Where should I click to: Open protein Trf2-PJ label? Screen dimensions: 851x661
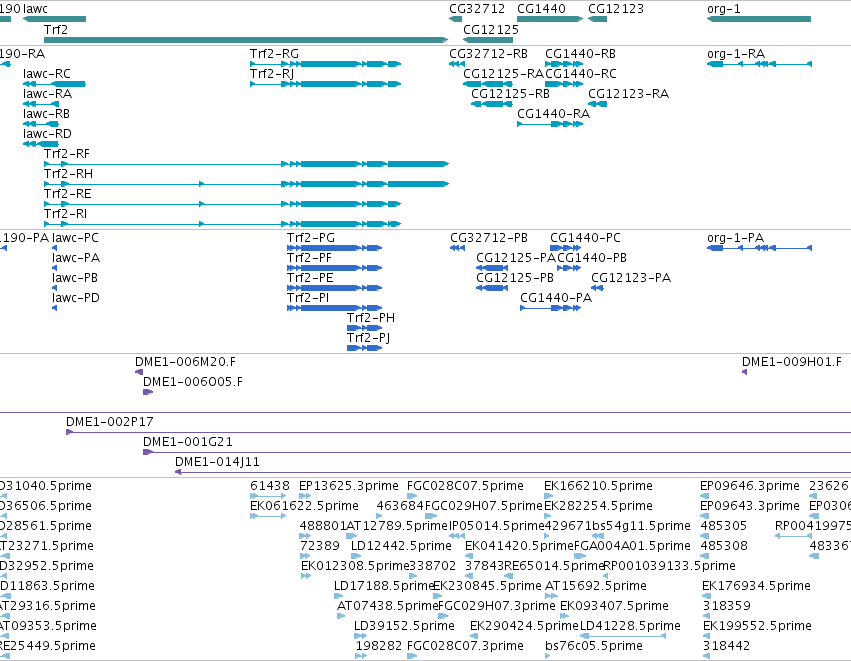(x=369, y=338)
